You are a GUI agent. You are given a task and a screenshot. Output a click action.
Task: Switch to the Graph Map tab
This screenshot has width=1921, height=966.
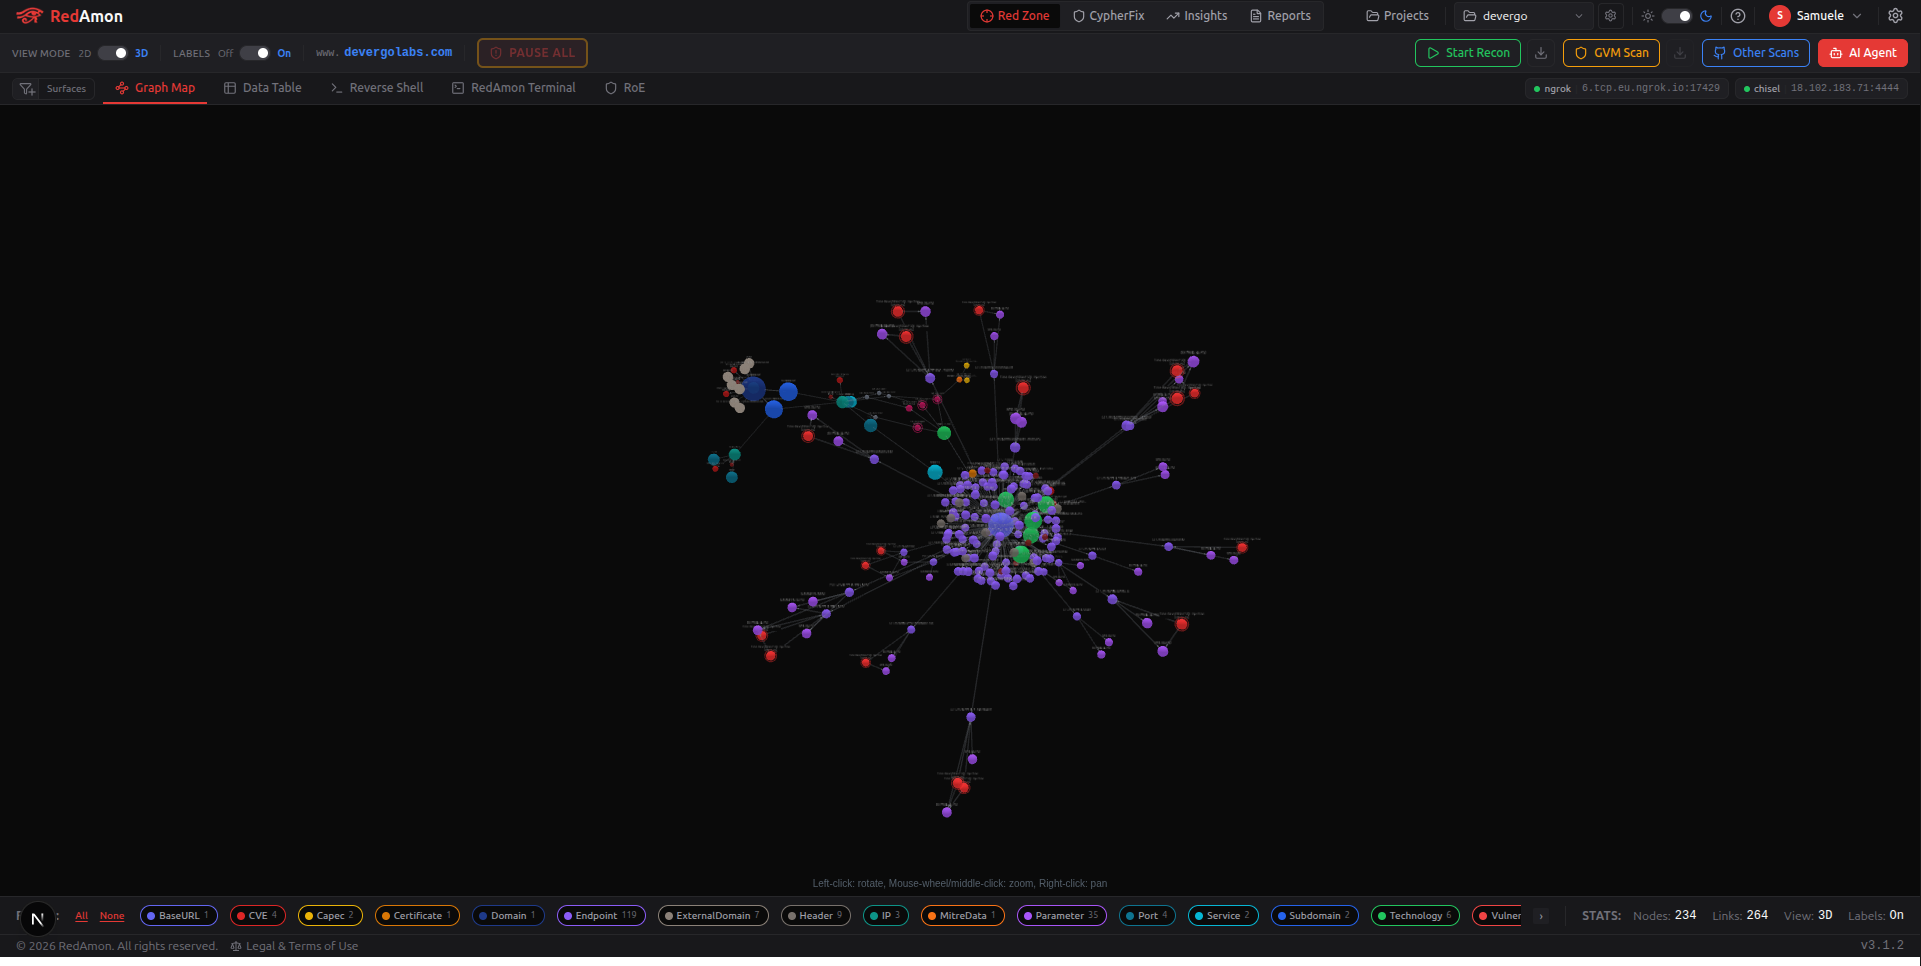click(x=155, y=88)
